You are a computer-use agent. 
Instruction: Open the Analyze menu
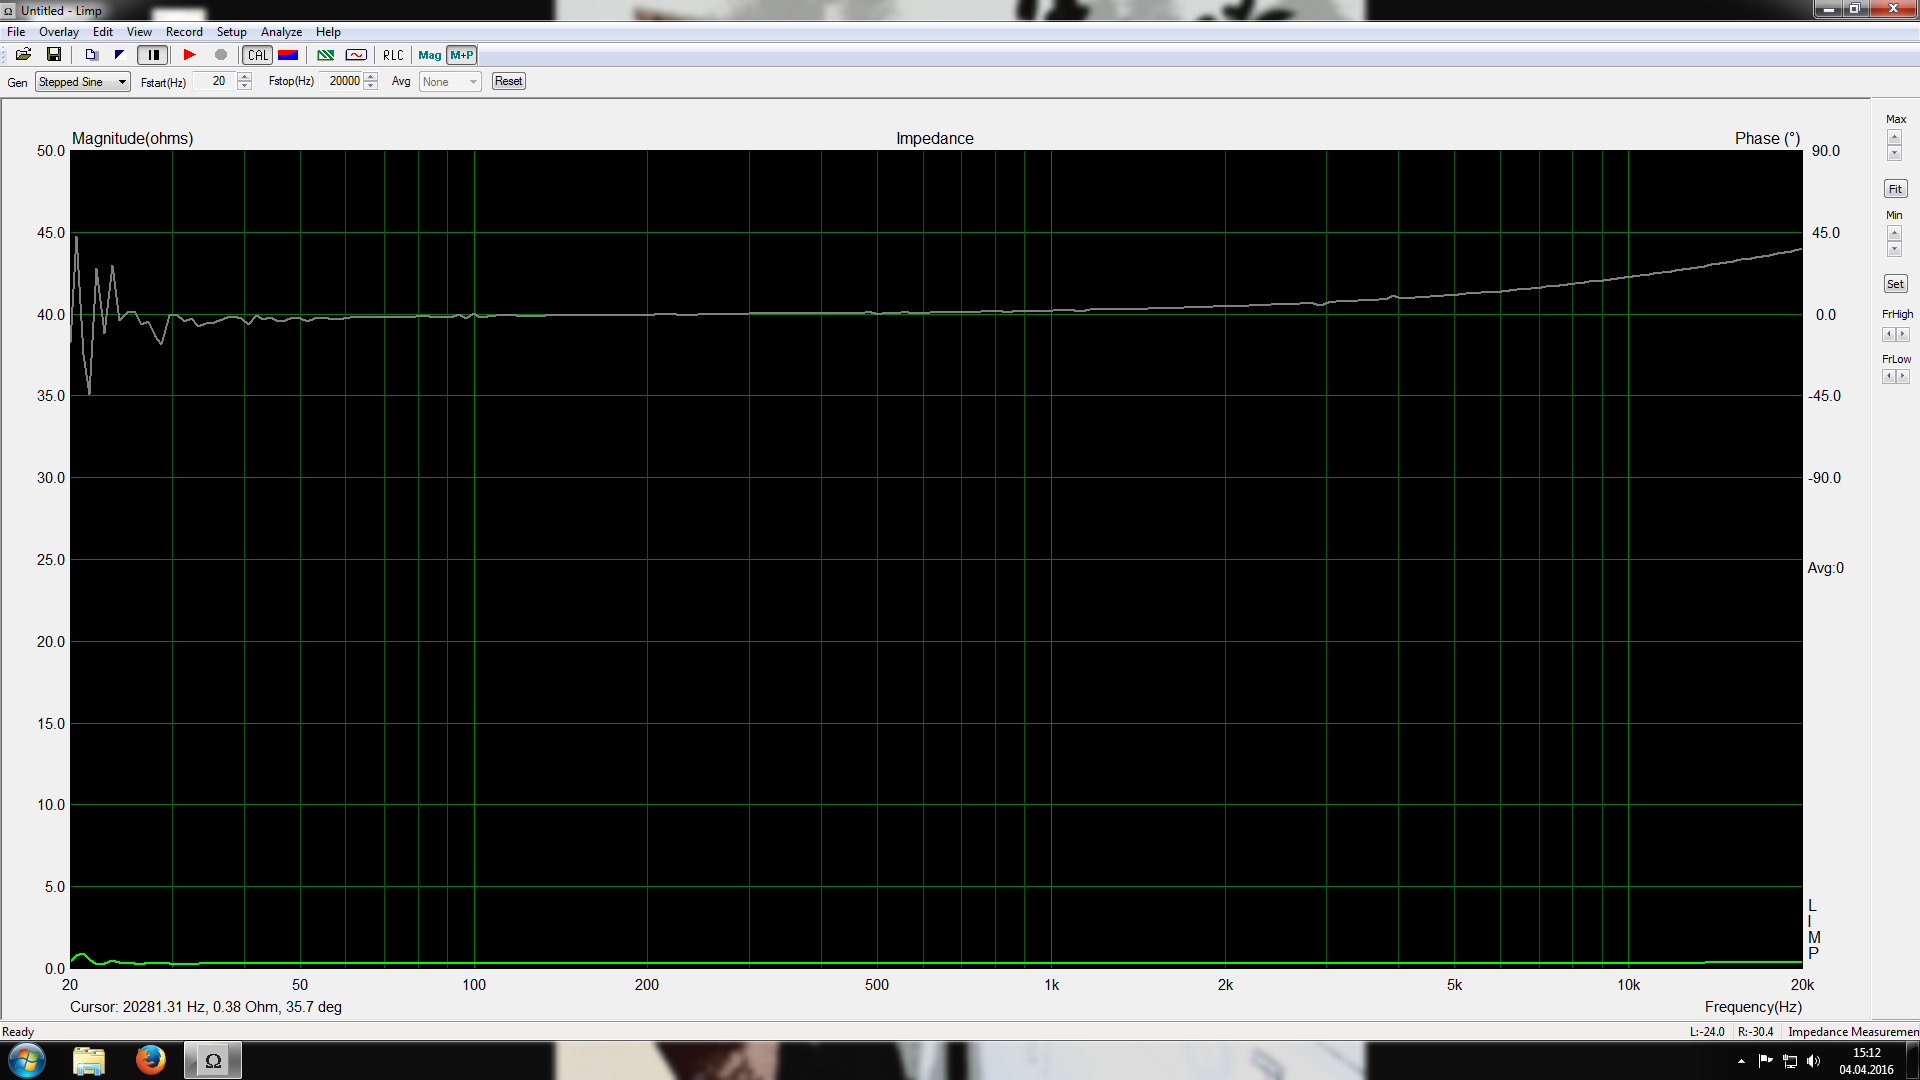pos(281,32)
